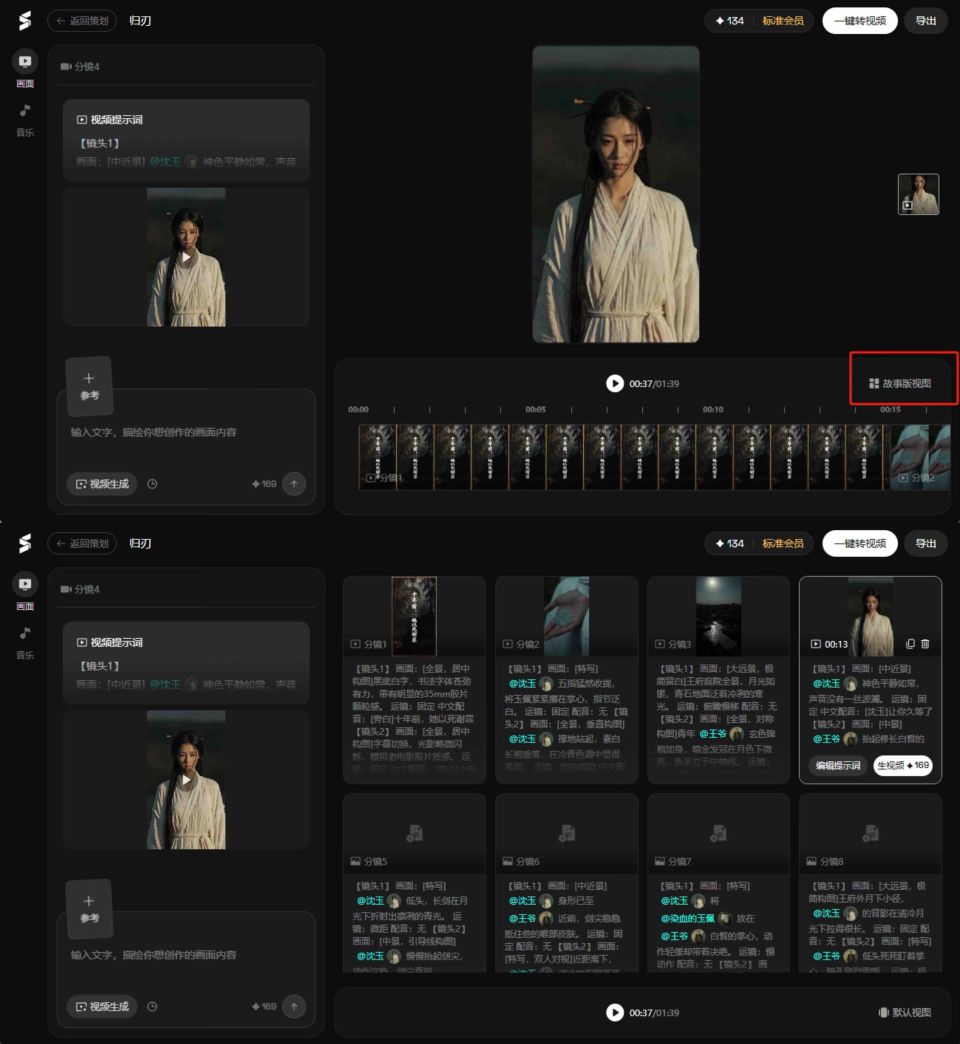Click the @沈玉 tag in the 00:13 card
960x1044 pixels.
pos(826,684)
